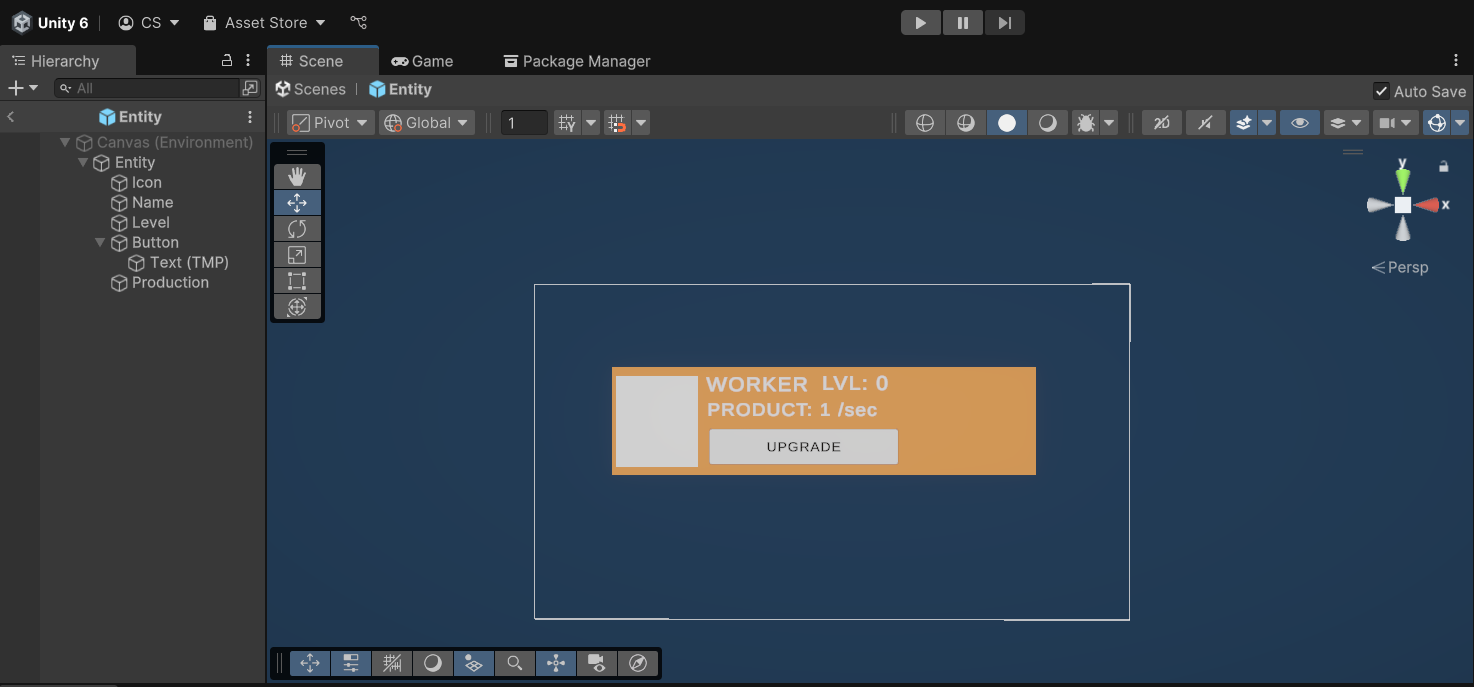Toggle scene visibility eye icon
Screen dimensions: 1474x687
[x=1299, y=123]
